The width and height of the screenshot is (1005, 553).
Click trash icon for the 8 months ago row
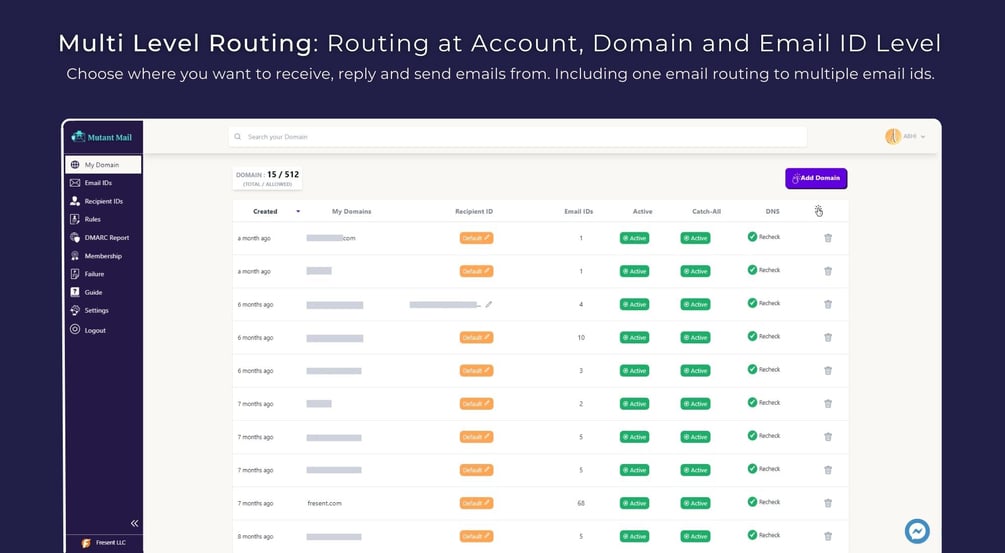(827, 536)
